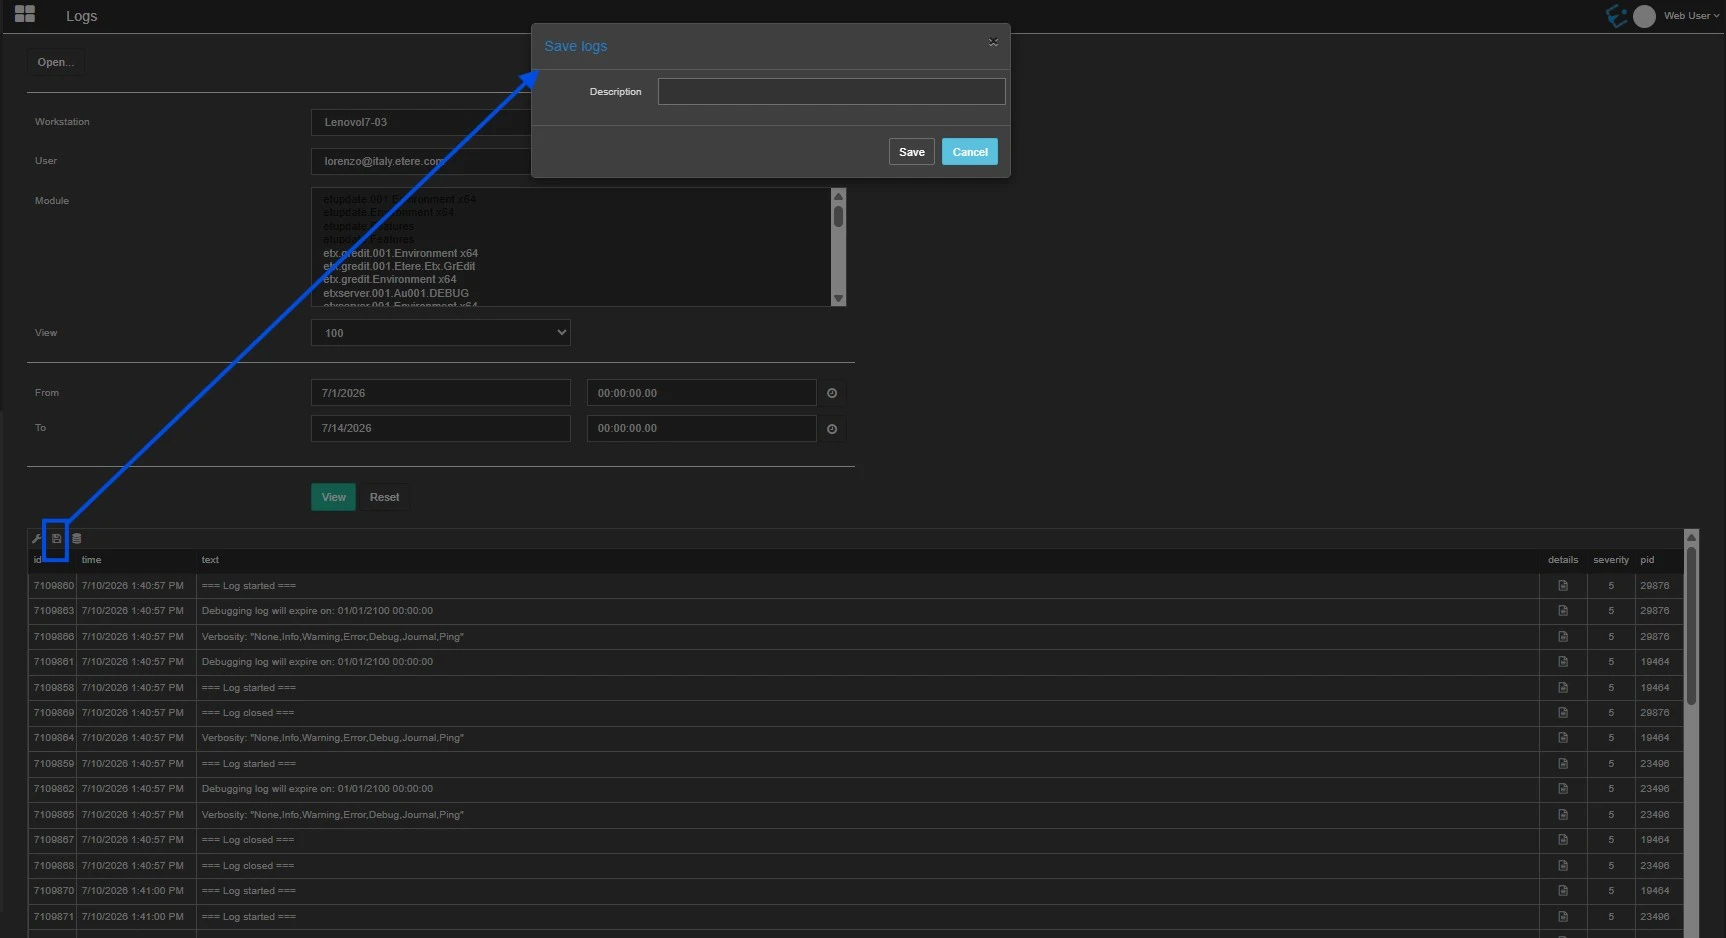1726x938 pixels.
Task: Click 'Debugging log will expire' text in row 7109863
Action: click(317, 611)
